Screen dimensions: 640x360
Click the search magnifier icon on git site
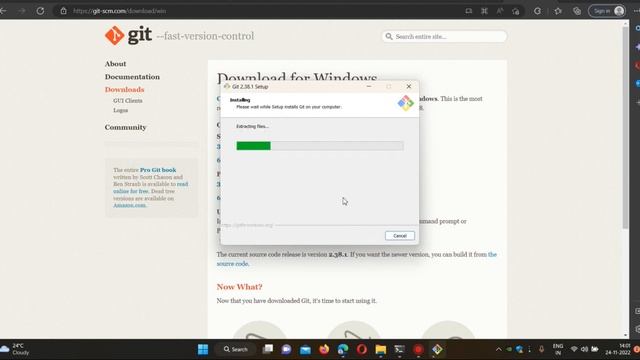click(x=389, y=37)
